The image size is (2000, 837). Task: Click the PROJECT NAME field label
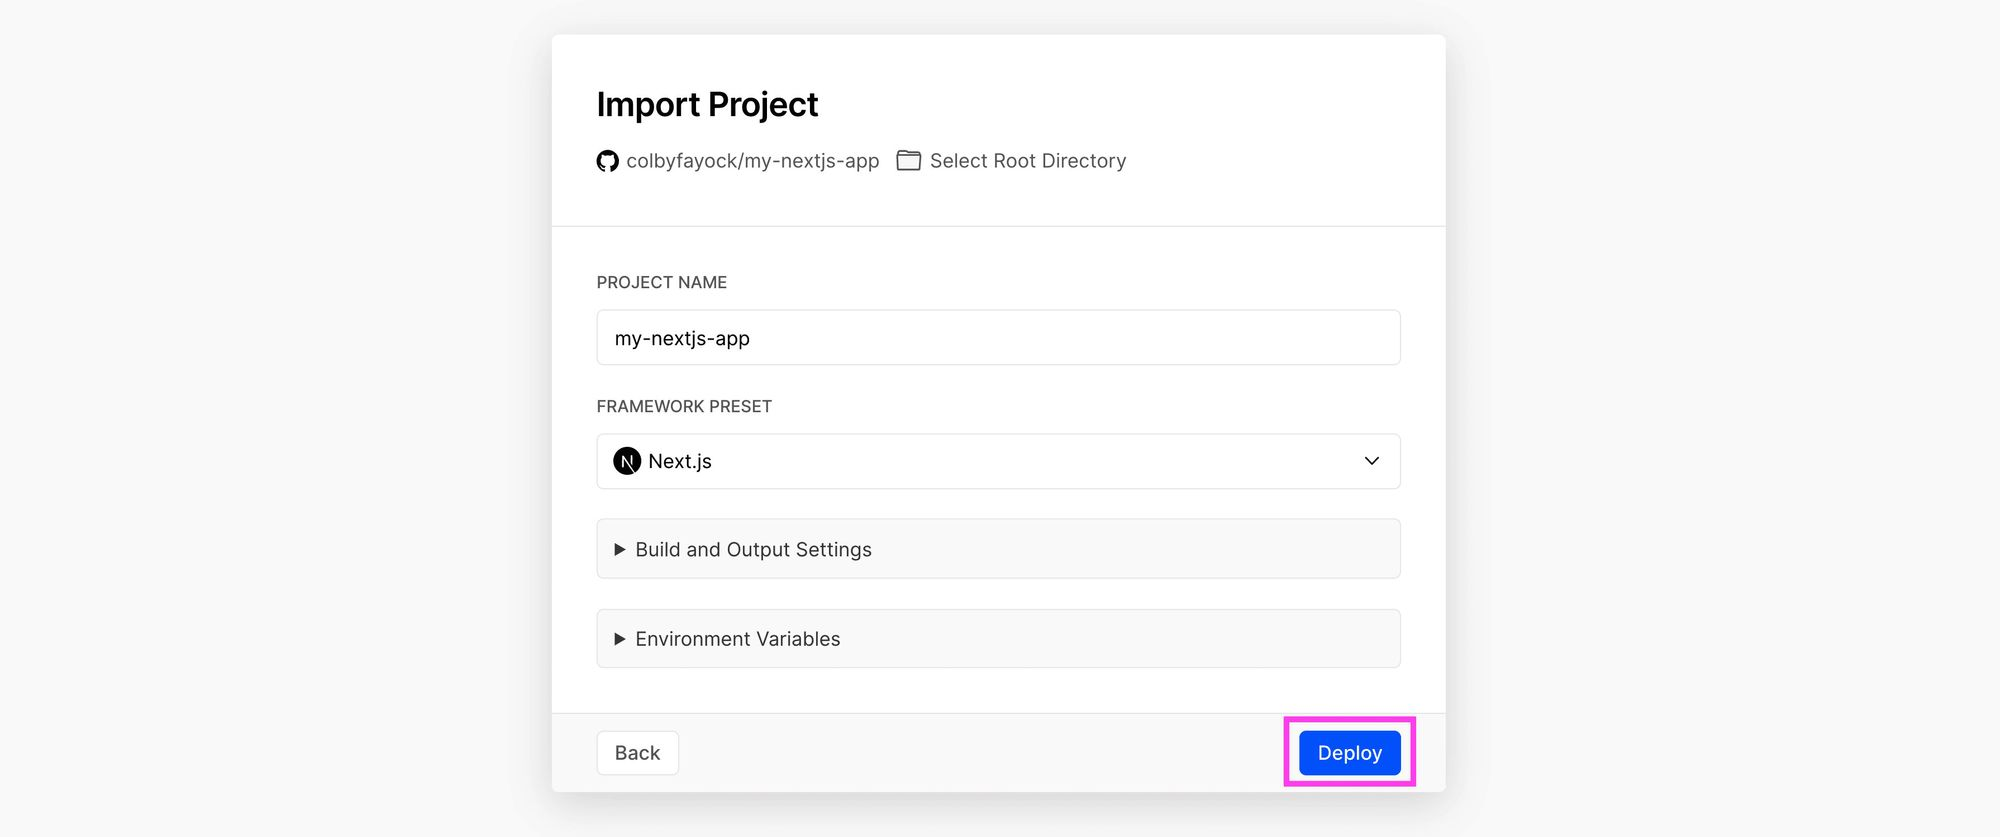tap(661, 283)
